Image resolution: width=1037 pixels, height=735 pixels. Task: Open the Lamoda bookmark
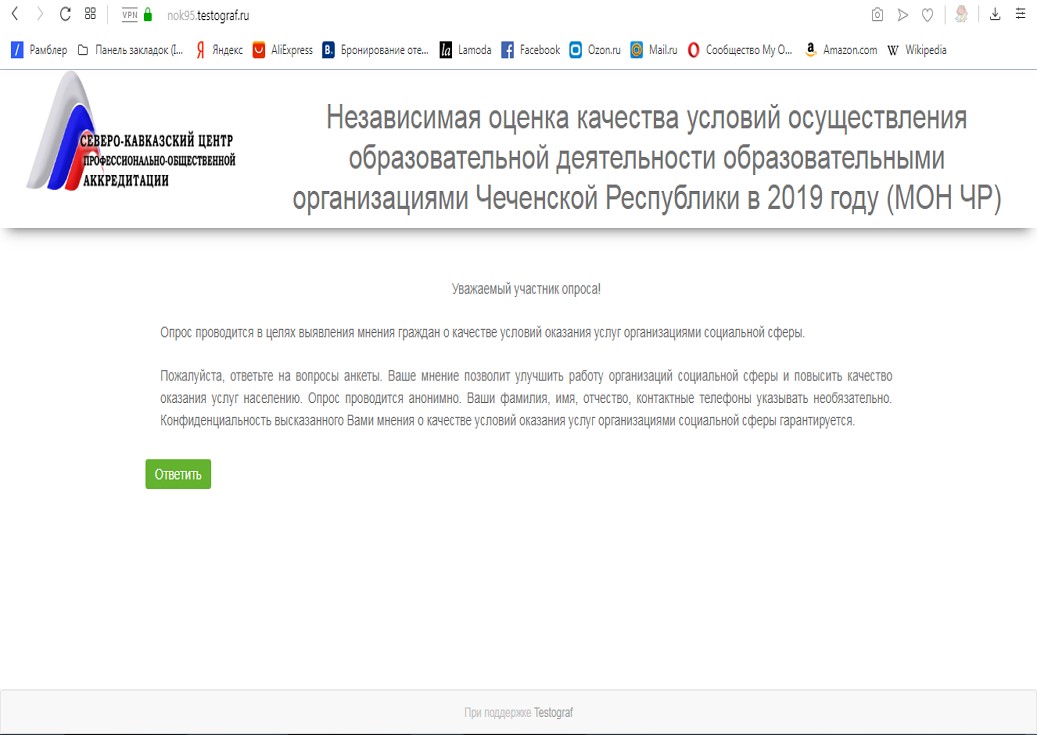coord(466,50)
